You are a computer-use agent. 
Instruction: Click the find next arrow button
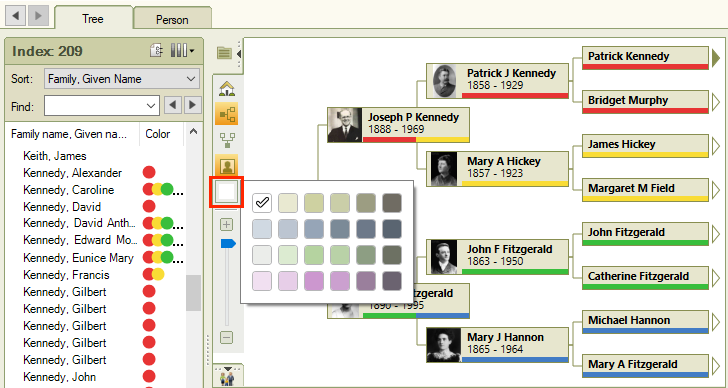[x=193, y=105]
